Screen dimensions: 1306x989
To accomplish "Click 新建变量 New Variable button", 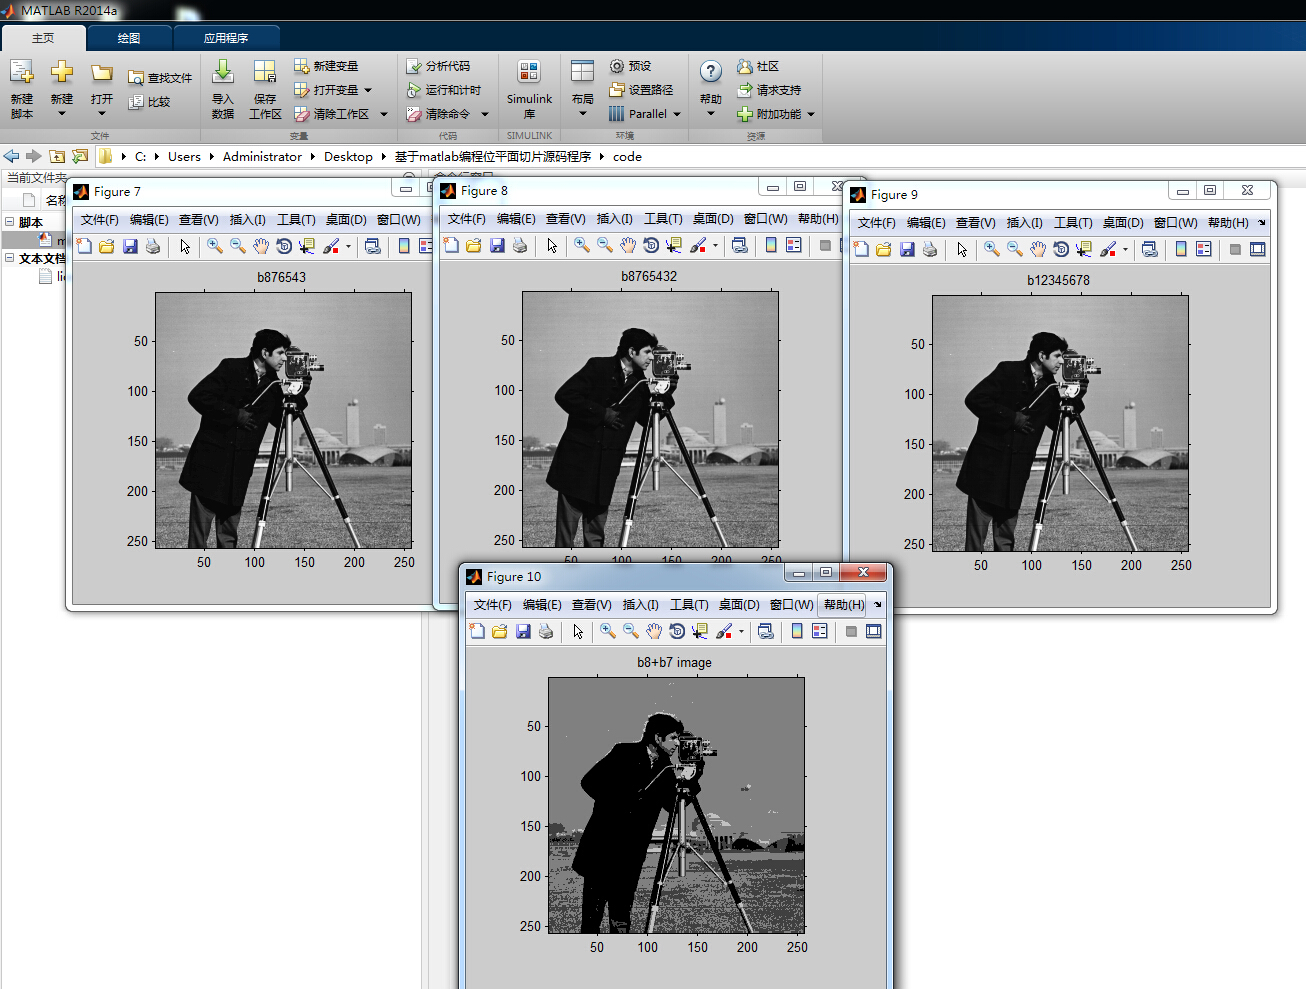I will tap(326, 66).
